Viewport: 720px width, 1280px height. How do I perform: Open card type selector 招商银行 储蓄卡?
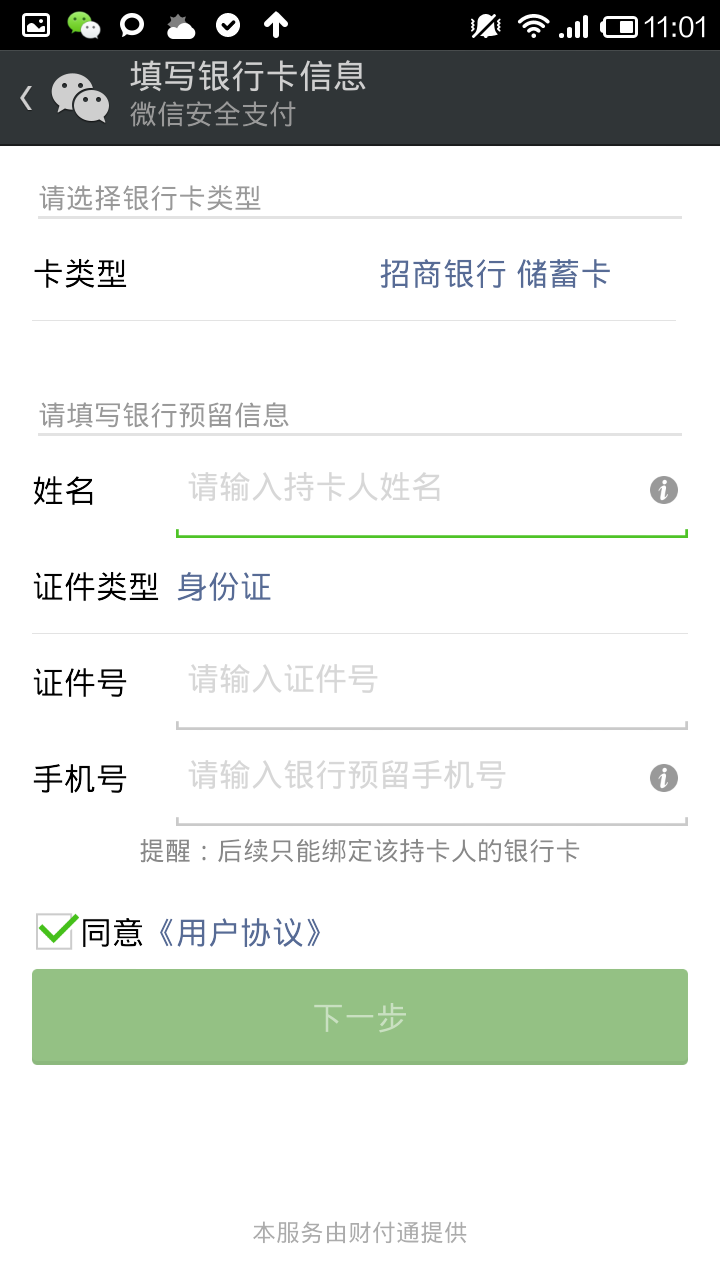495,274
